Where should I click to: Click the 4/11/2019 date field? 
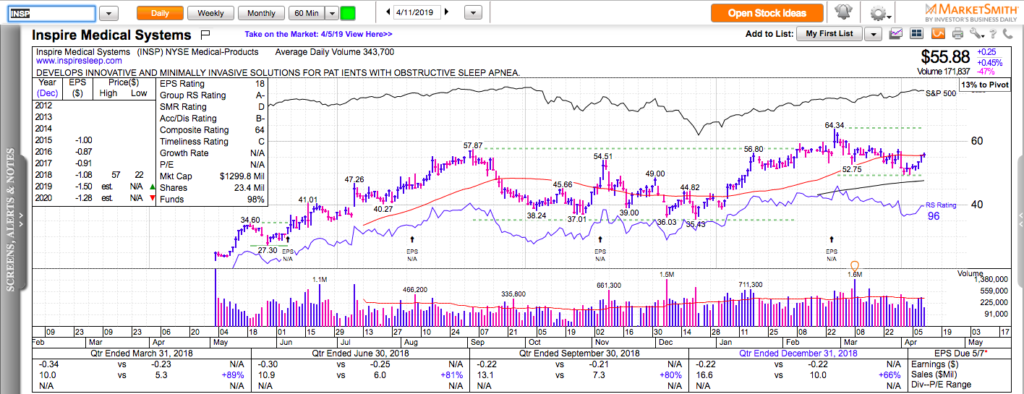[x=418, y=12]
